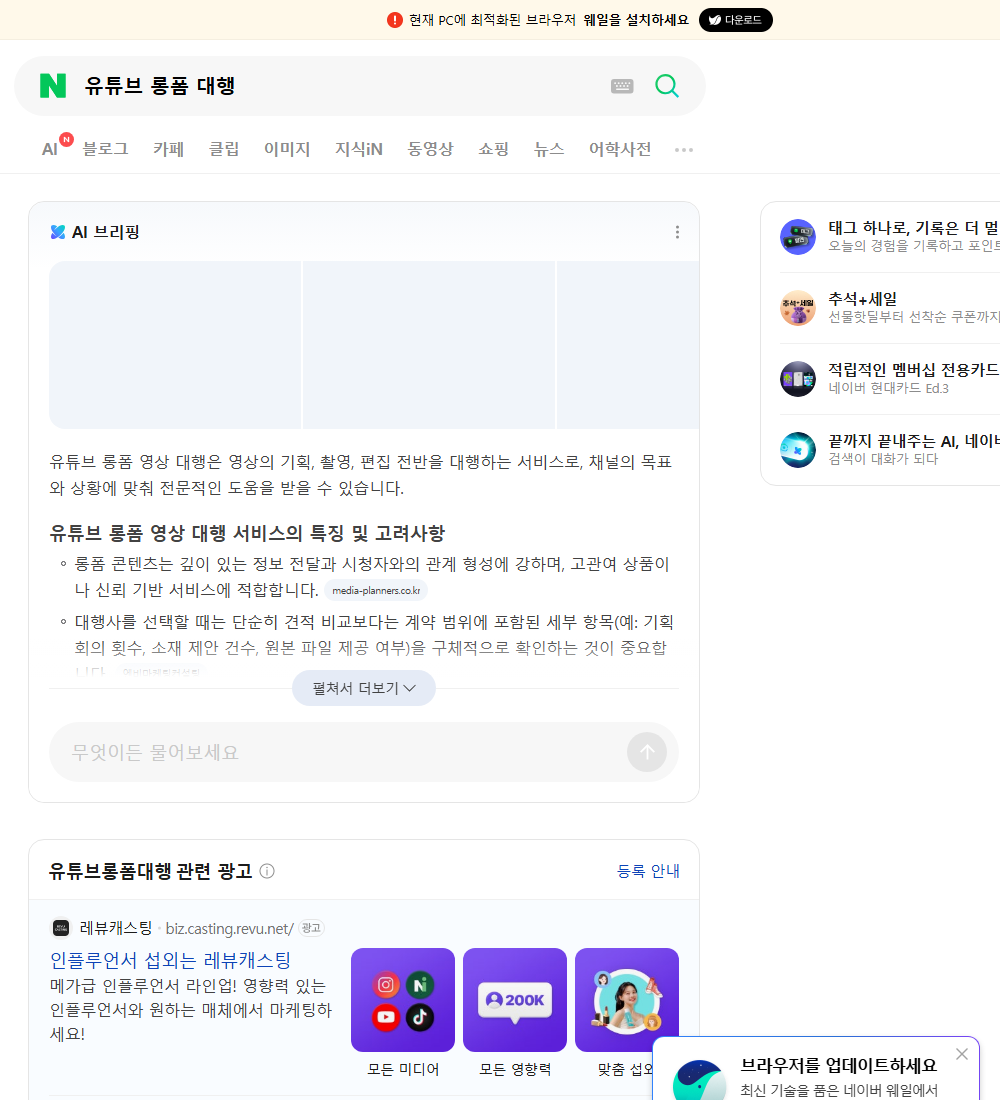
Task: Switch to the 어학사전 tab
Action: click(x=620, y=149)
